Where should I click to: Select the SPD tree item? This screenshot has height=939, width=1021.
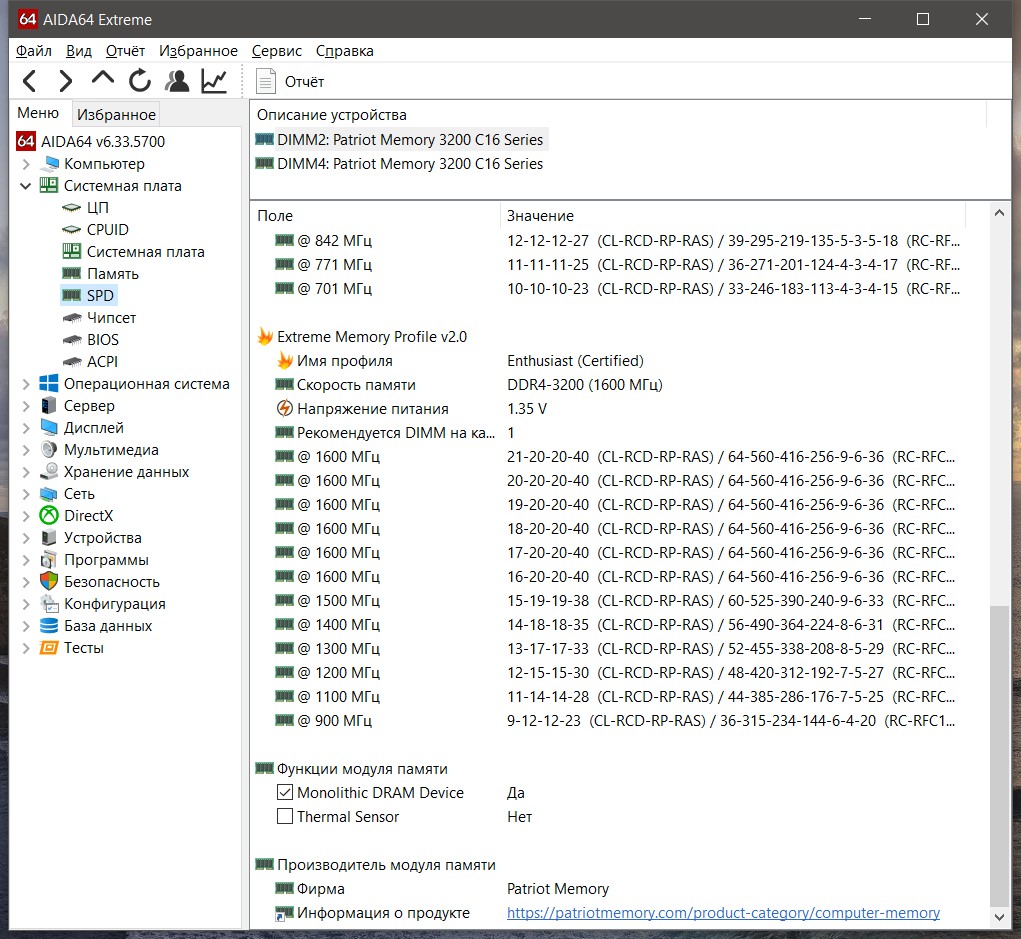(100, 296)
